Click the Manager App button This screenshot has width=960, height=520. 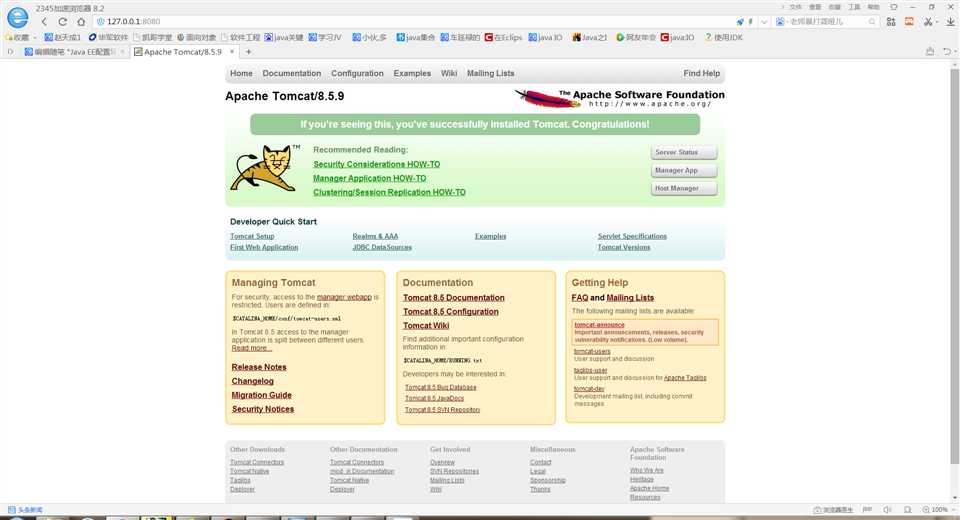(x=684, y=170)
